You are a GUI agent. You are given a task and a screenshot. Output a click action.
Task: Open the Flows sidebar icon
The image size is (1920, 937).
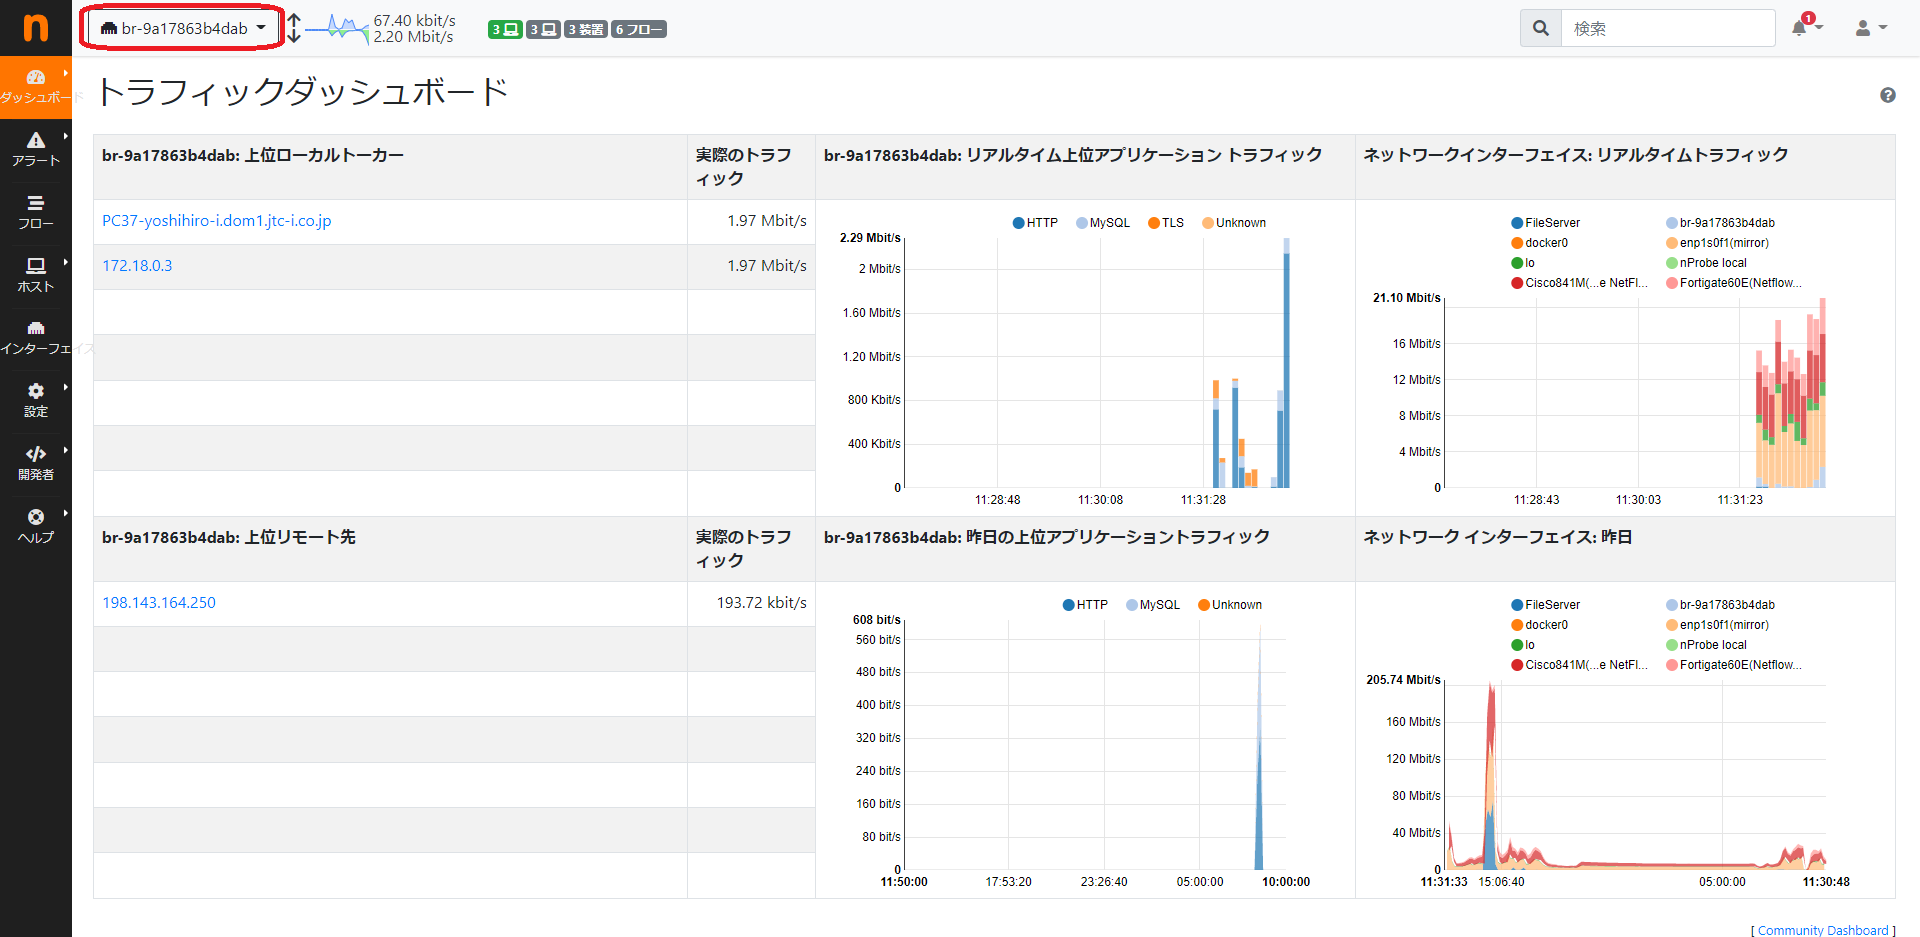pyautogui.click(x=36, y=203)
